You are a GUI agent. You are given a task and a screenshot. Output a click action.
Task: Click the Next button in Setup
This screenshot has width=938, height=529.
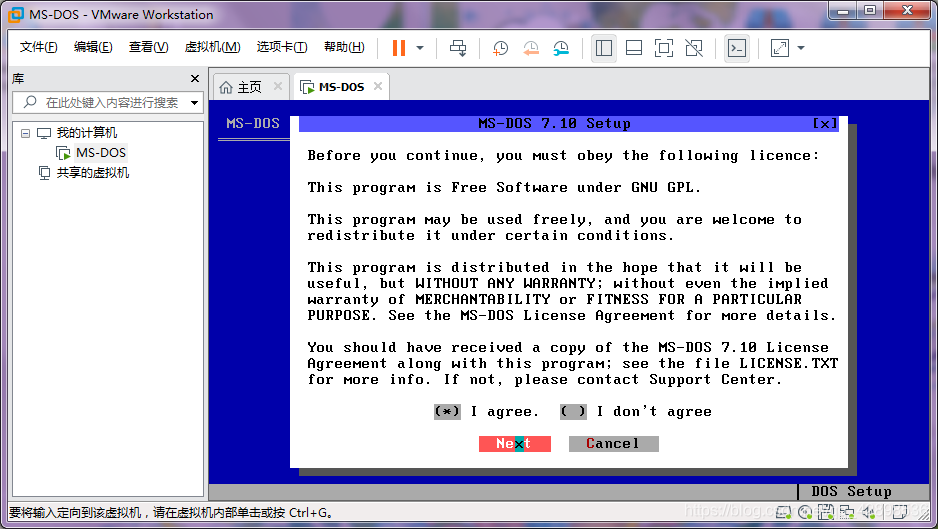click(514, 443)
